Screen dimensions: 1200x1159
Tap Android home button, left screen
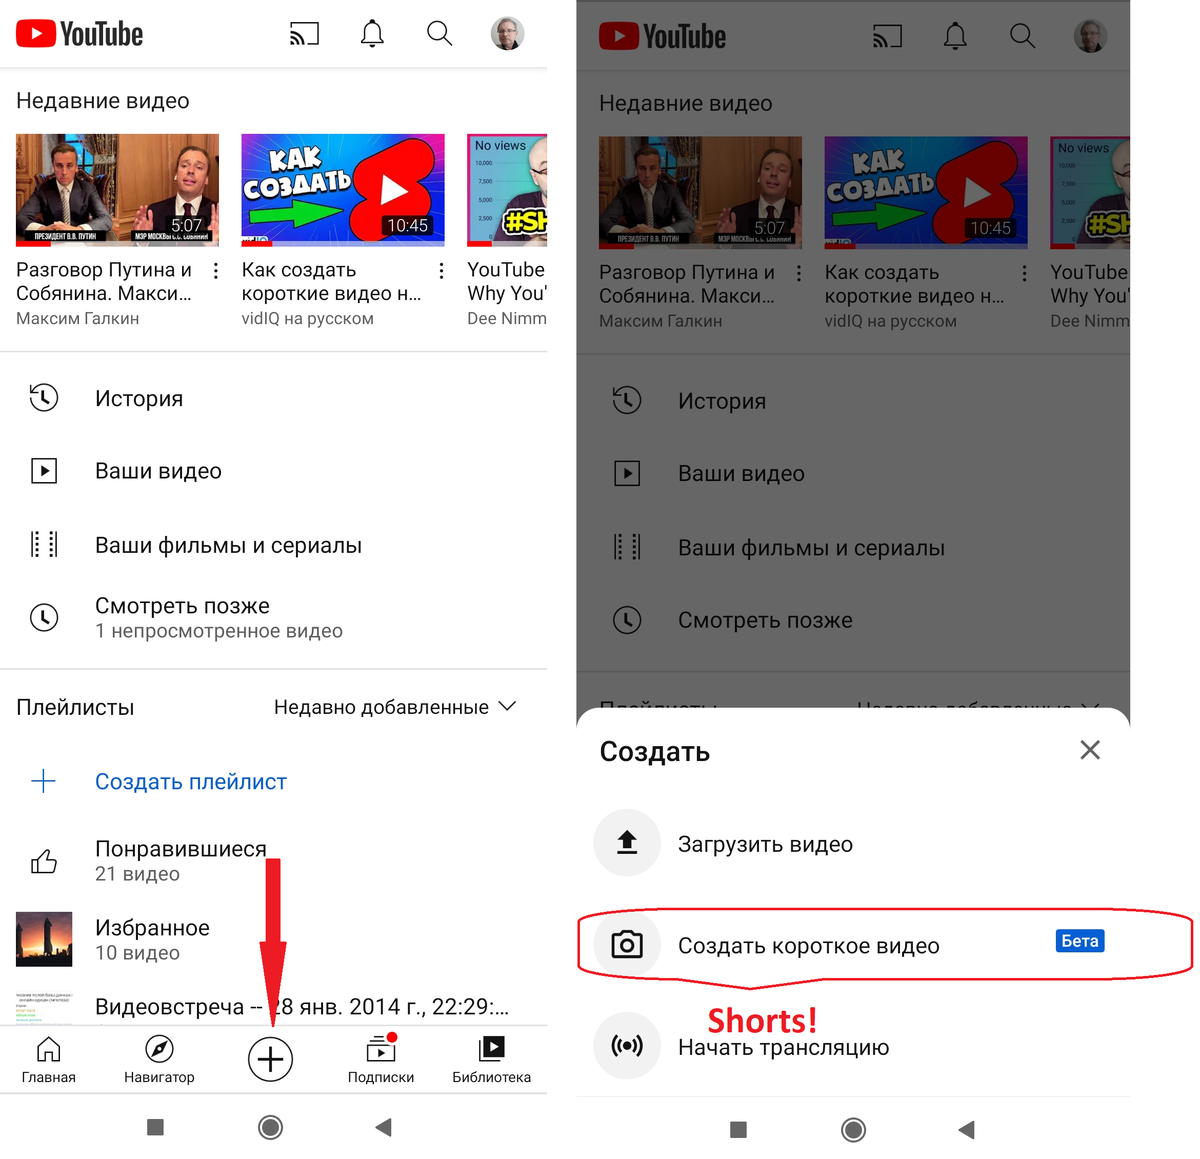pos(270,1127)
